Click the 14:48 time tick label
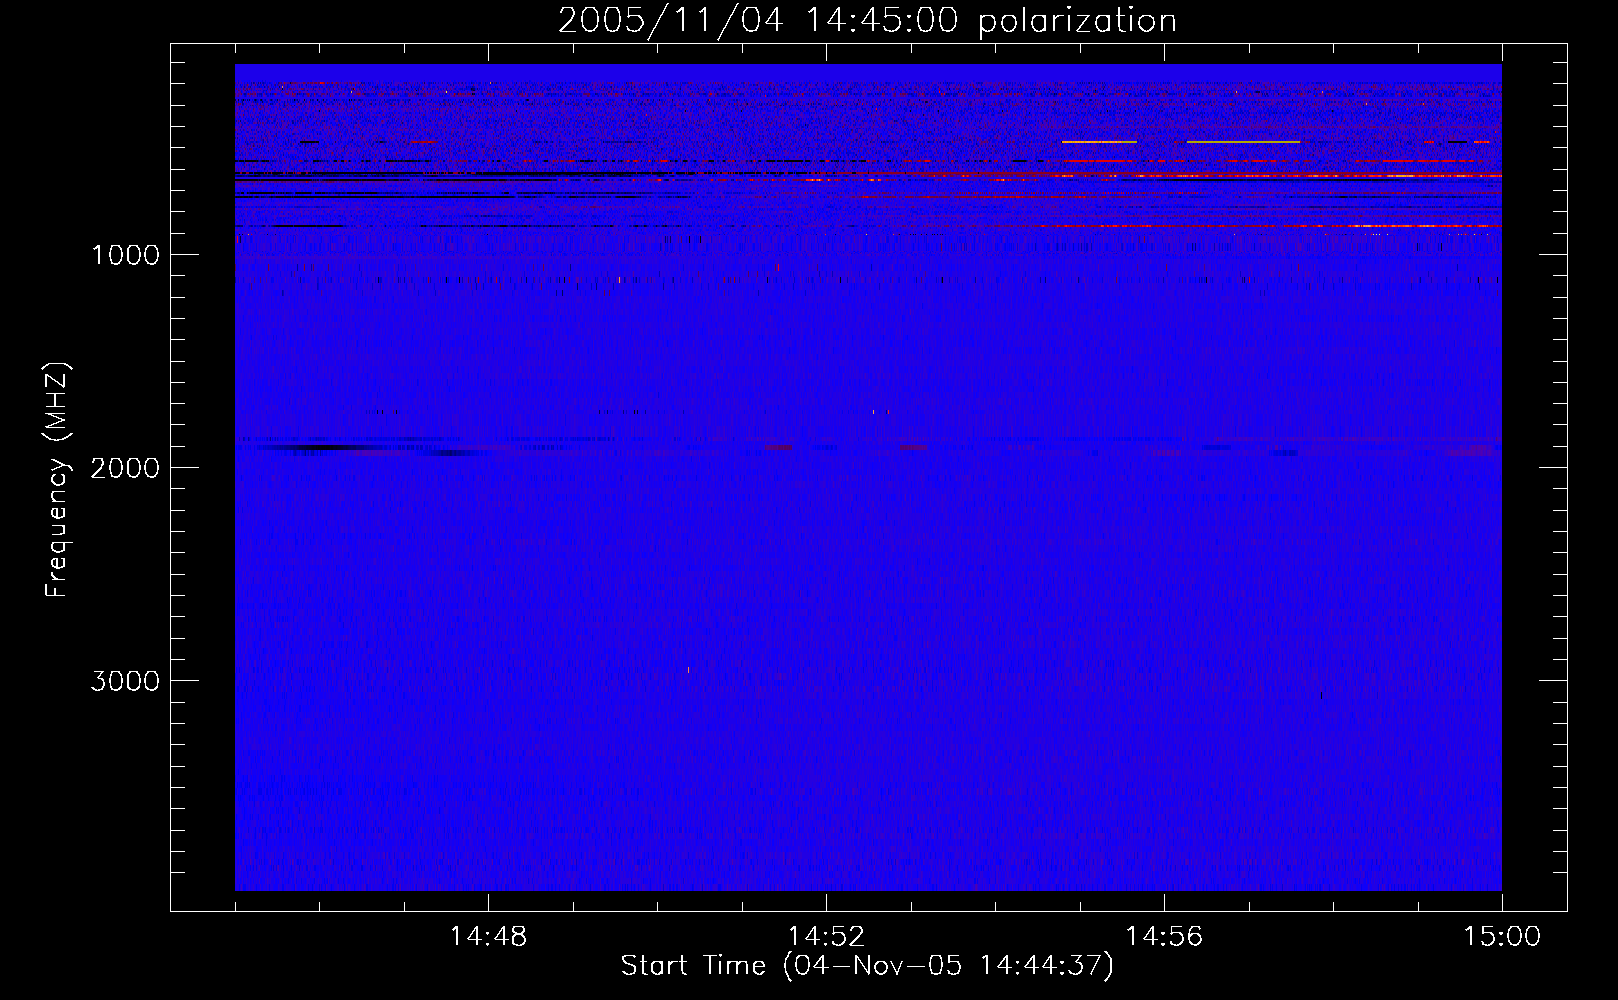This screenshot has height=1000, width=1618. tap(488, 937)
